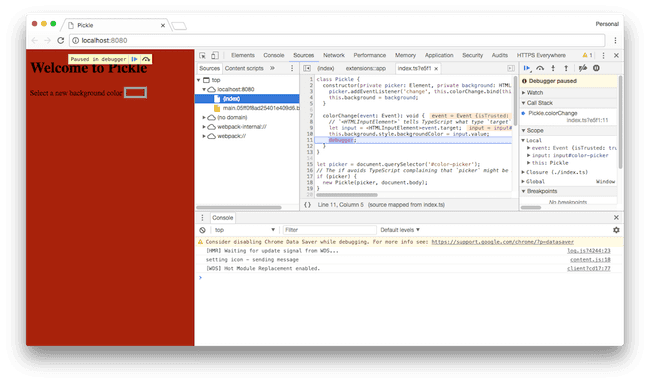The height and width of the screenshot is (383, 650).
Task: Open the datasaver support link
Action: click(x=502, y=242)
